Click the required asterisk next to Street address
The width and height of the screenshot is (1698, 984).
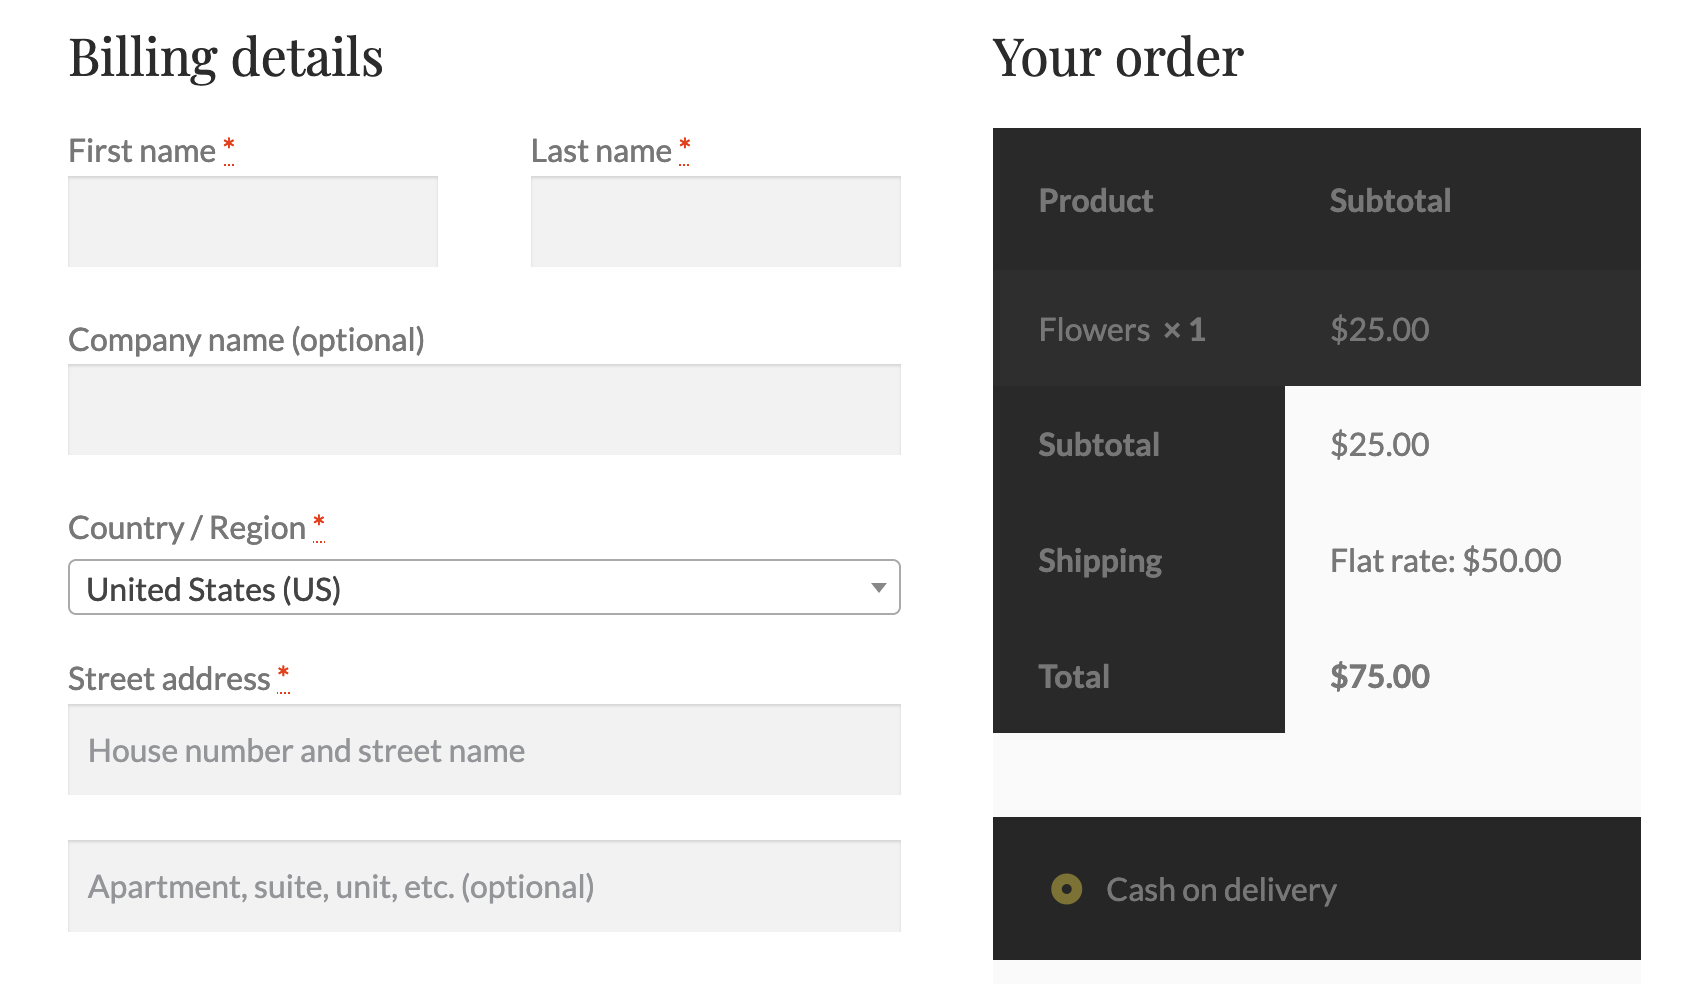(284, 676)
